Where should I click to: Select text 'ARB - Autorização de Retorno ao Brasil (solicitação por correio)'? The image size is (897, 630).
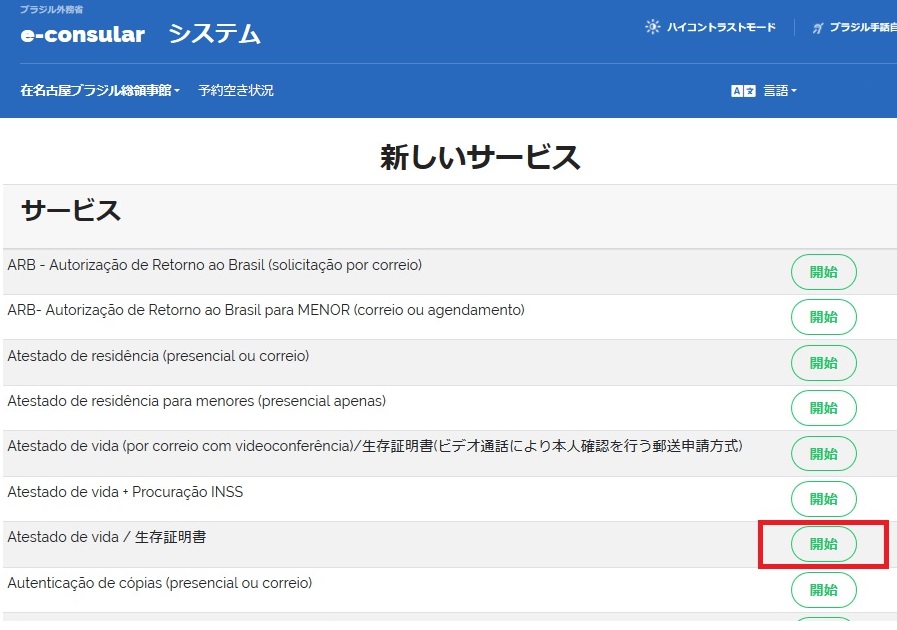coord(215,265)
